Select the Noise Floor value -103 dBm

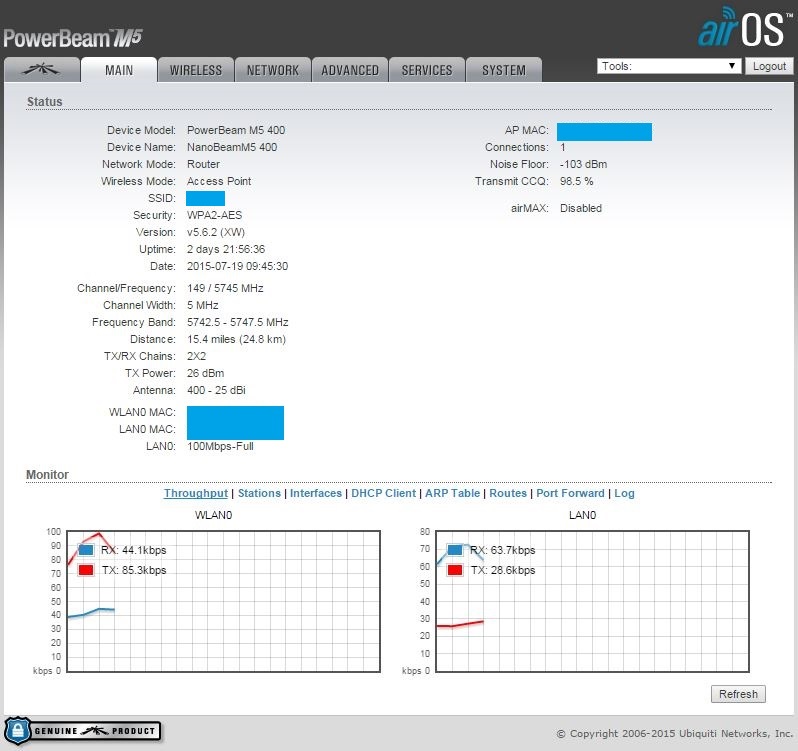point(583,164)
